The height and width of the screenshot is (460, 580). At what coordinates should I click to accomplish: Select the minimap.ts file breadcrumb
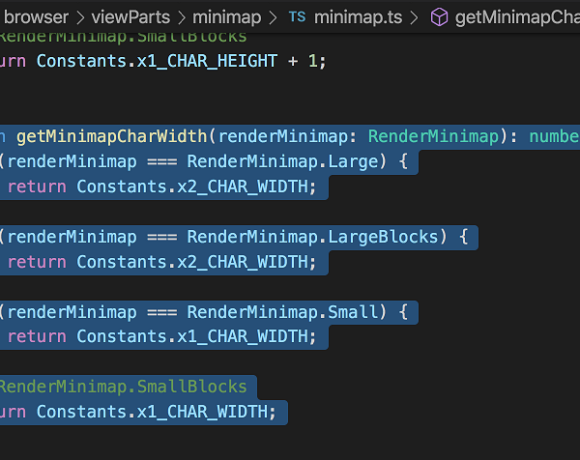[x=358, y=17]
